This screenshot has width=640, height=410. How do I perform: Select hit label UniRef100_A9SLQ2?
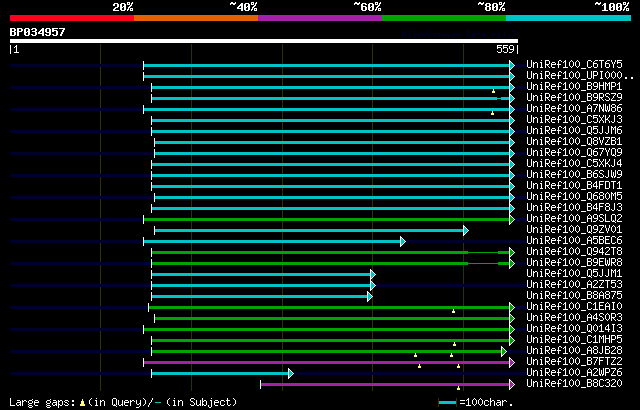574,219
